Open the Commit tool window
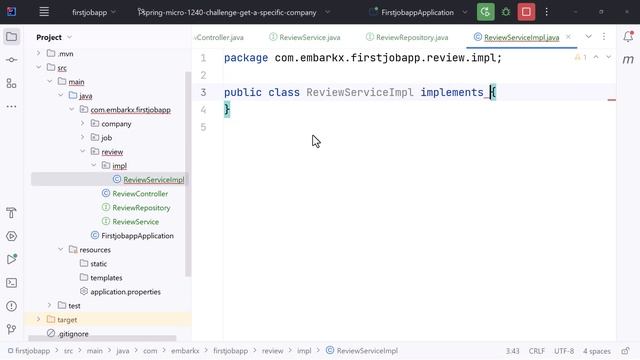Screen dimensions: 640x360 click(x=11, y=60)
